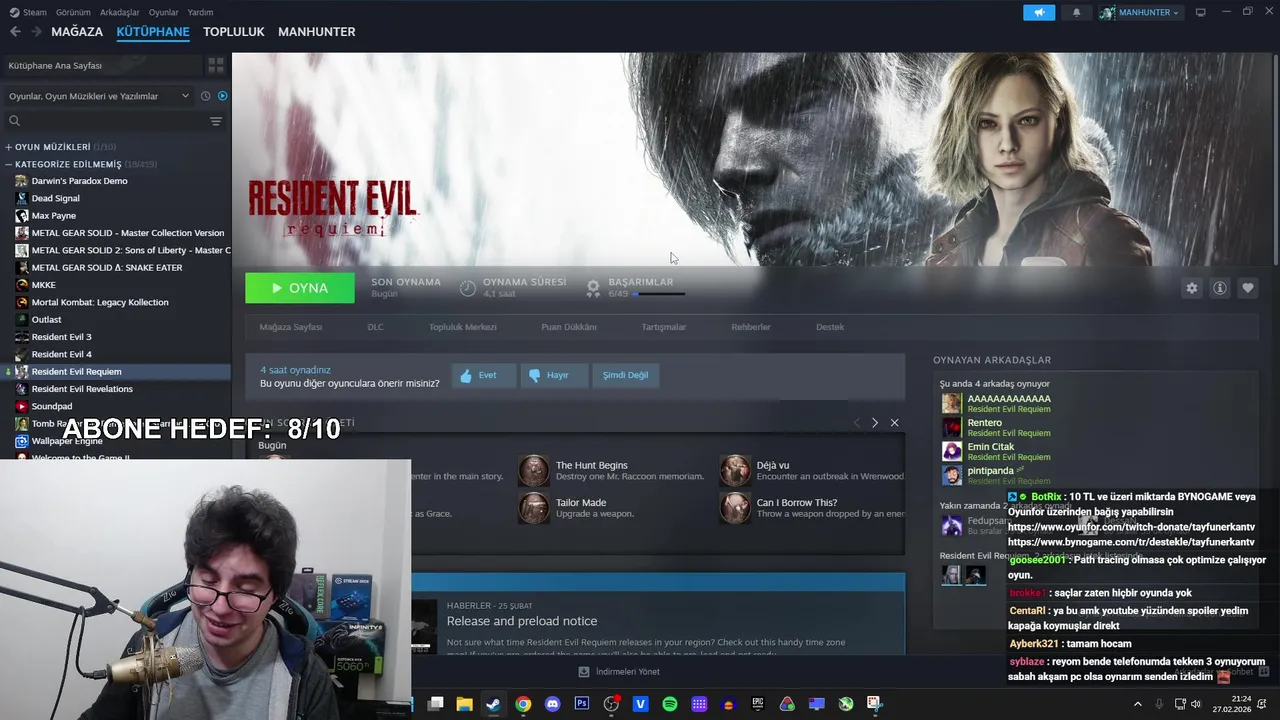Open the TOPLULUK tab

point(233,32)
